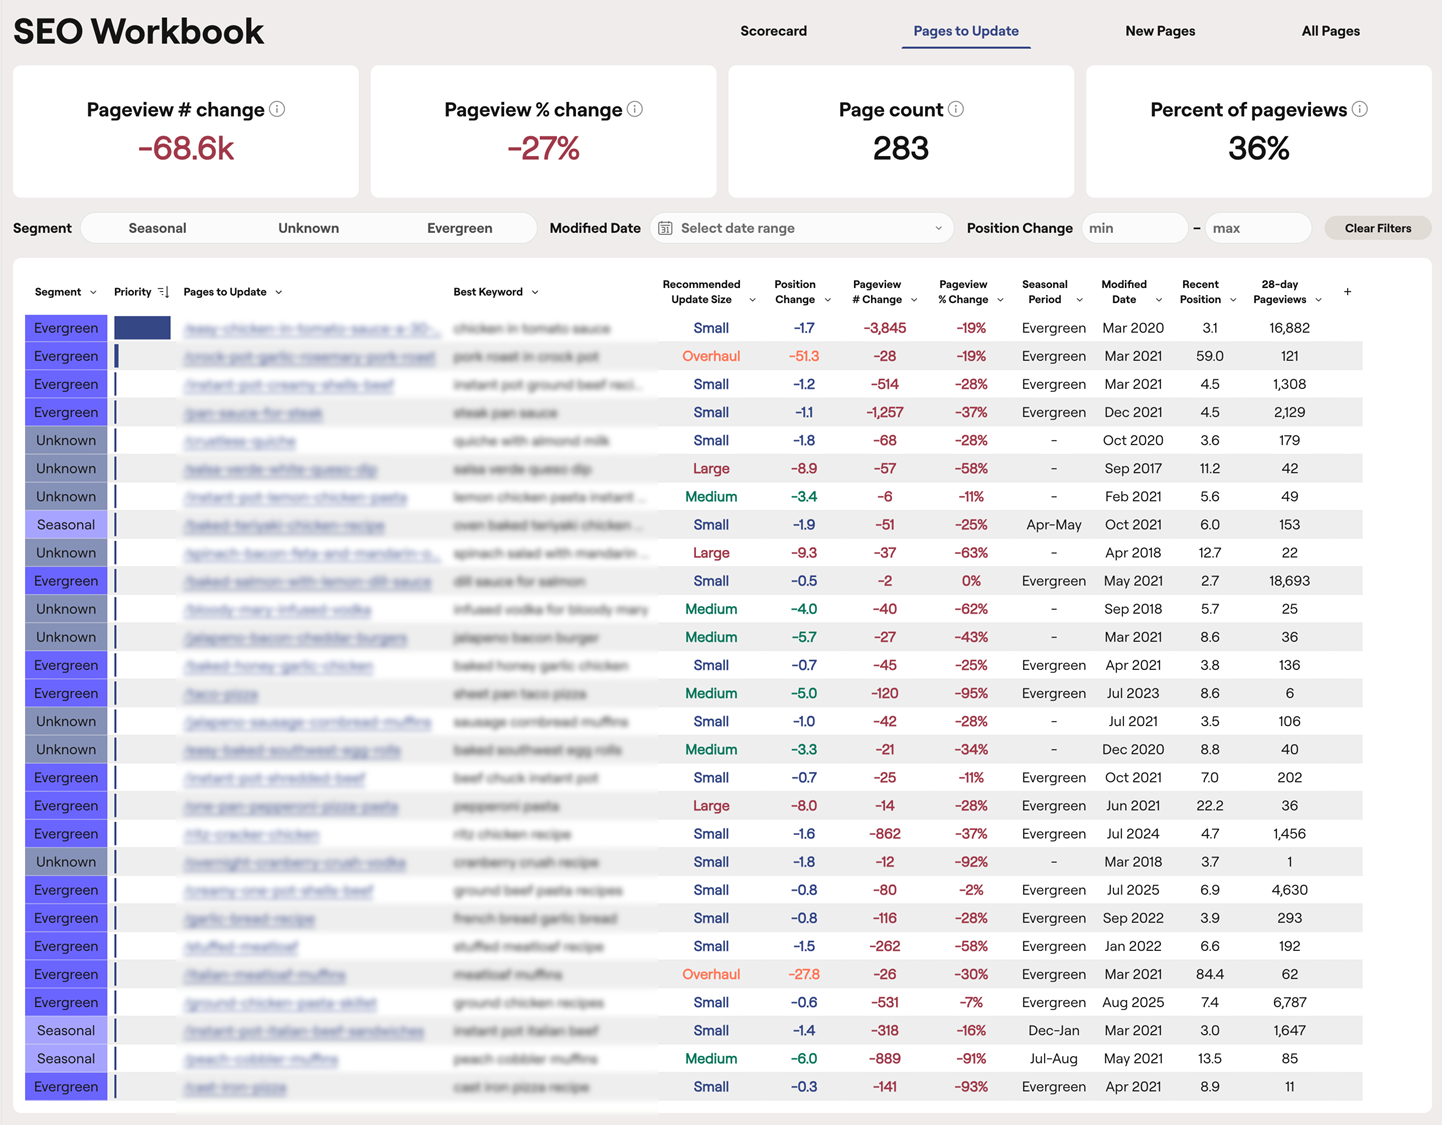Click the -1,257 pageview change cell
This screenshot has width=1442, height=1125.
pyautogui.click(x=885, y=412)
